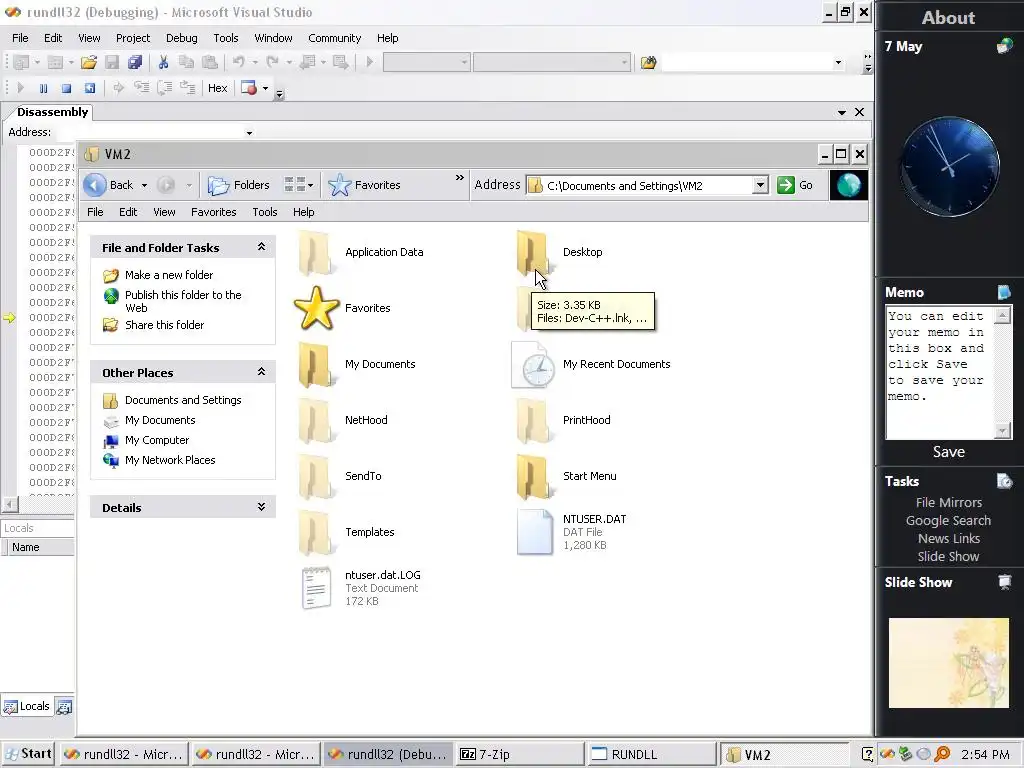Open the File menu in Visual Studio
This screenshot has height=768, width=1024.
tap(20, 38)
